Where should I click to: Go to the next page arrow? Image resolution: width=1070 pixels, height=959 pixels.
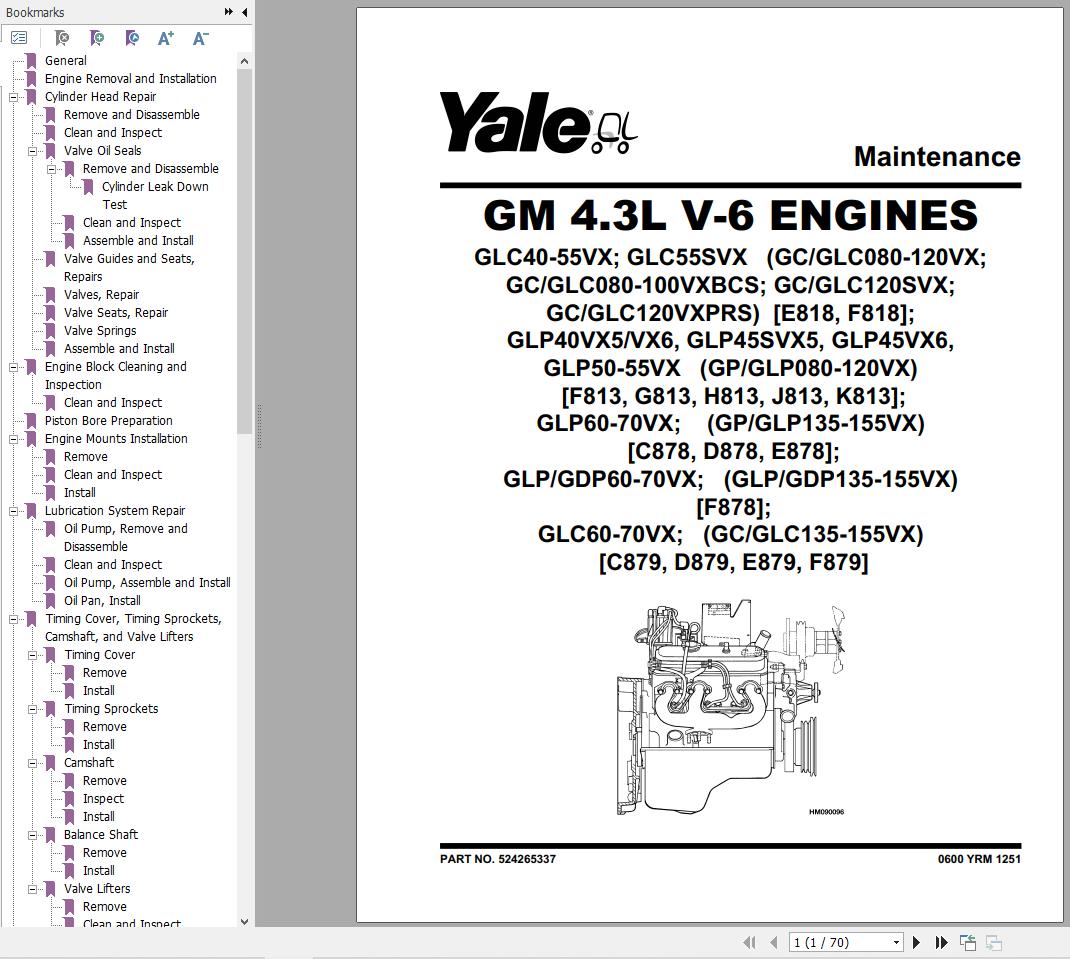point(916,943)
